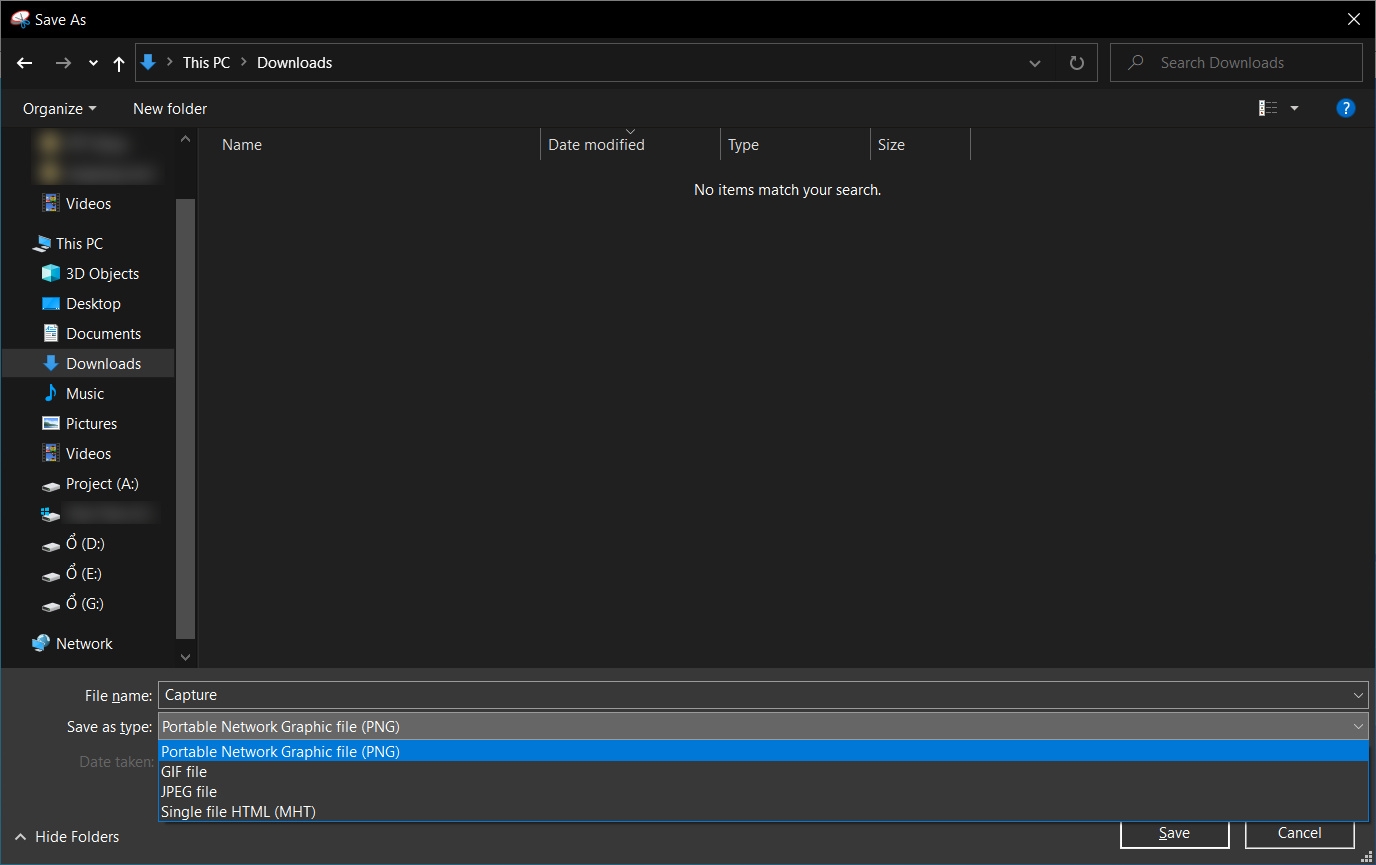Select Pictures in the sidebar
1376x865 pixels.
point(91,423)
